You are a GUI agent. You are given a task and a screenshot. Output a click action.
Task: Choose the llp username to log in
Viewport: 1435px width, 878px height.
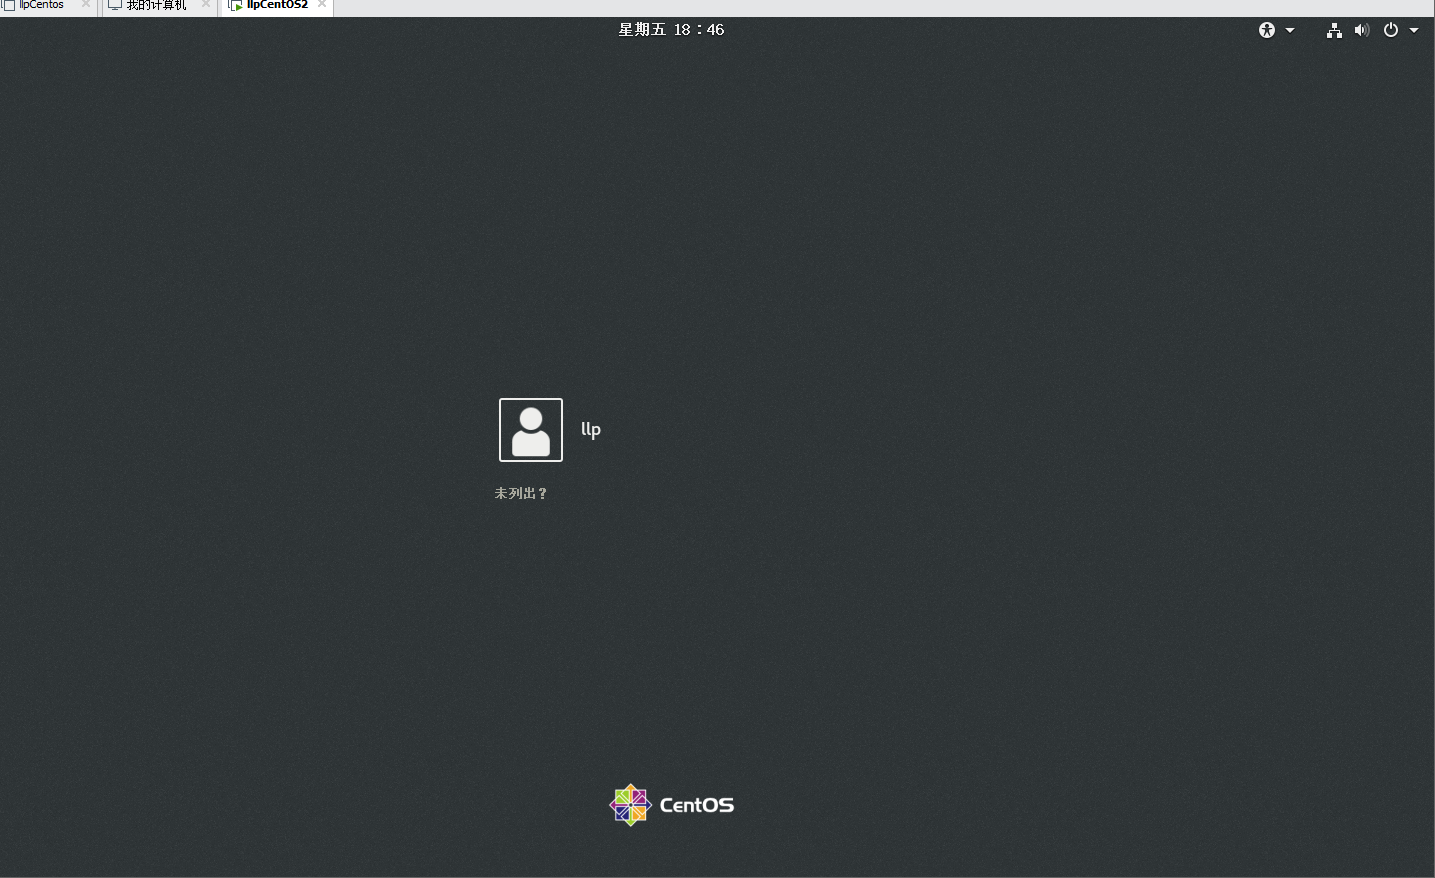(591, 429)
